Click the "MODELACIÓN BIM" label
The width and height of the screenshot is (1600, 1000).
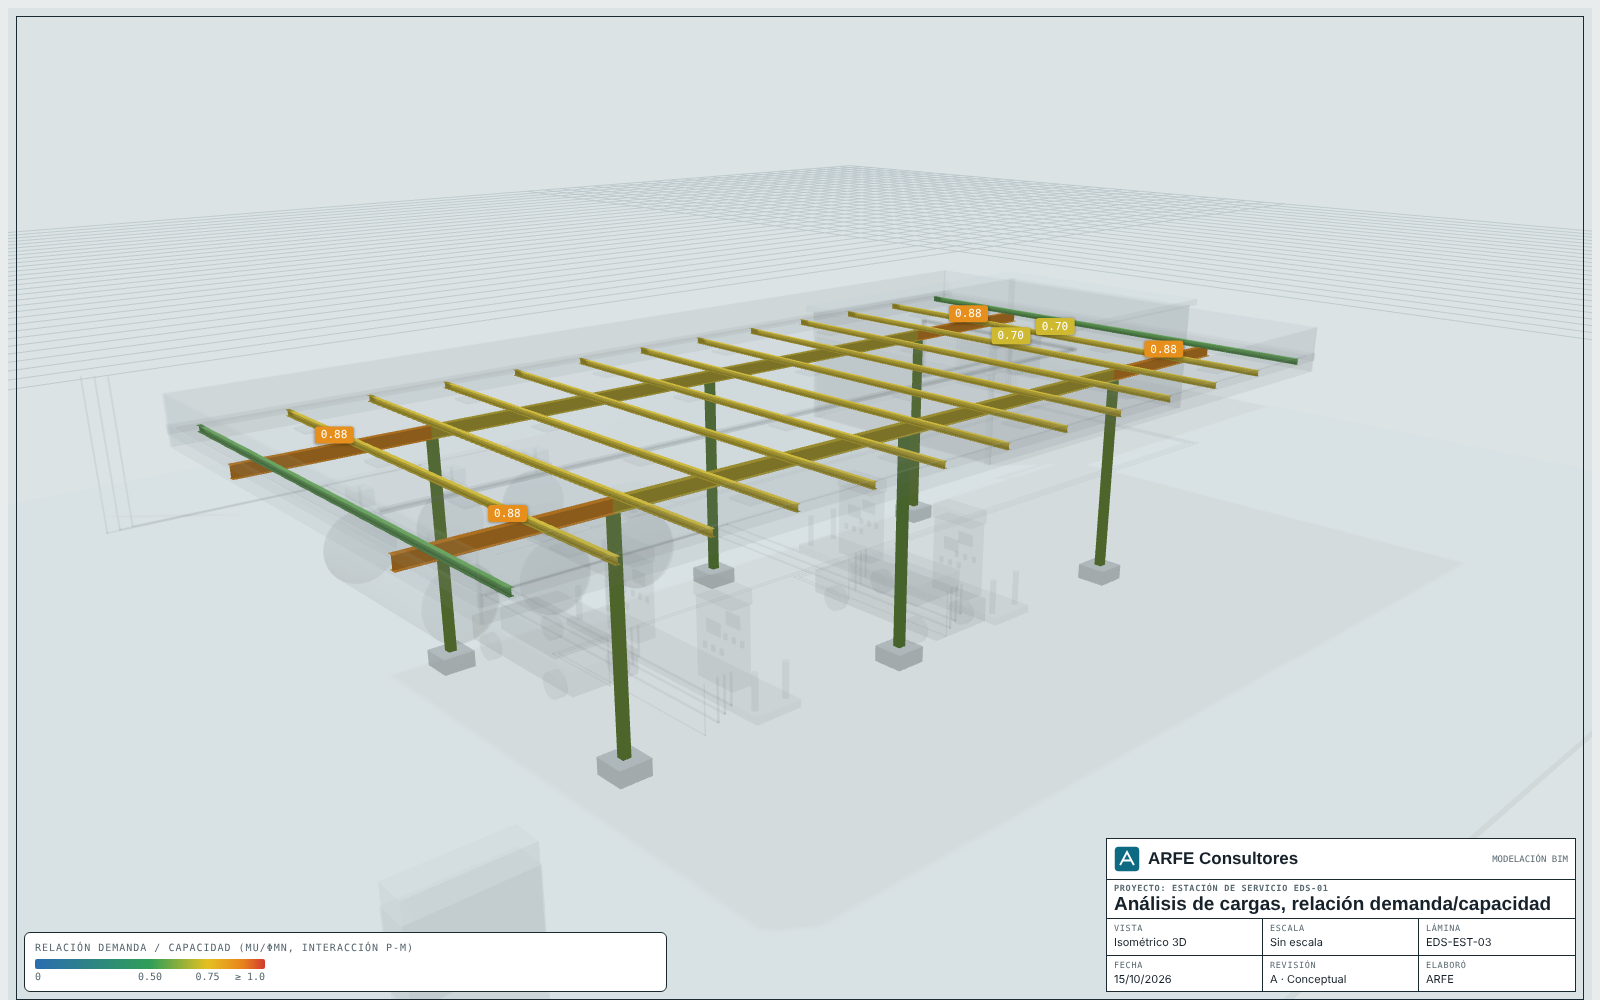pyautogui.click(x=1530, y=859)
